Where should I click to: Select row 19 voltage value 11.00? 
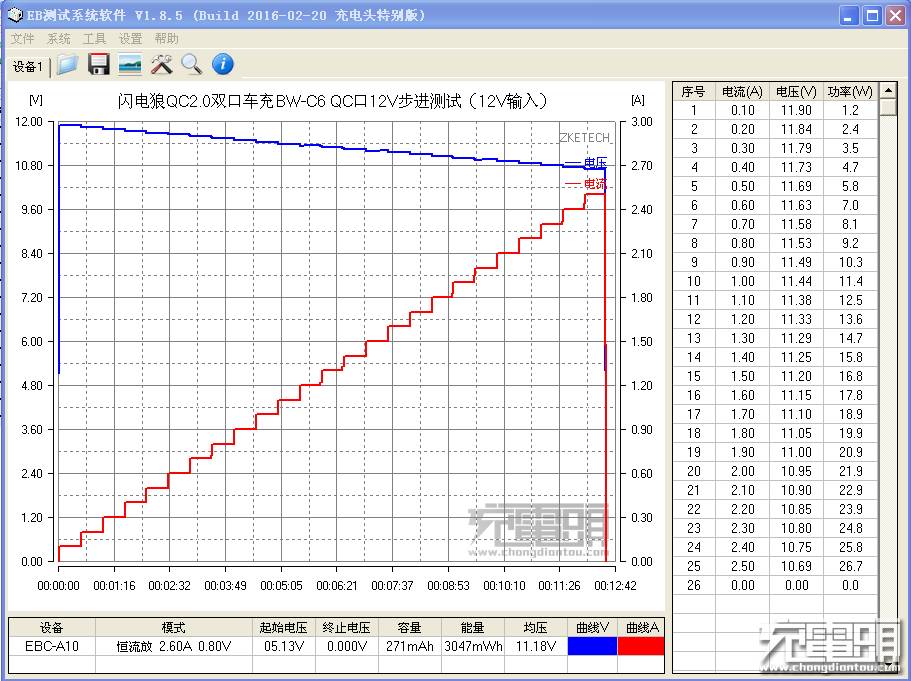pos(797,452)
